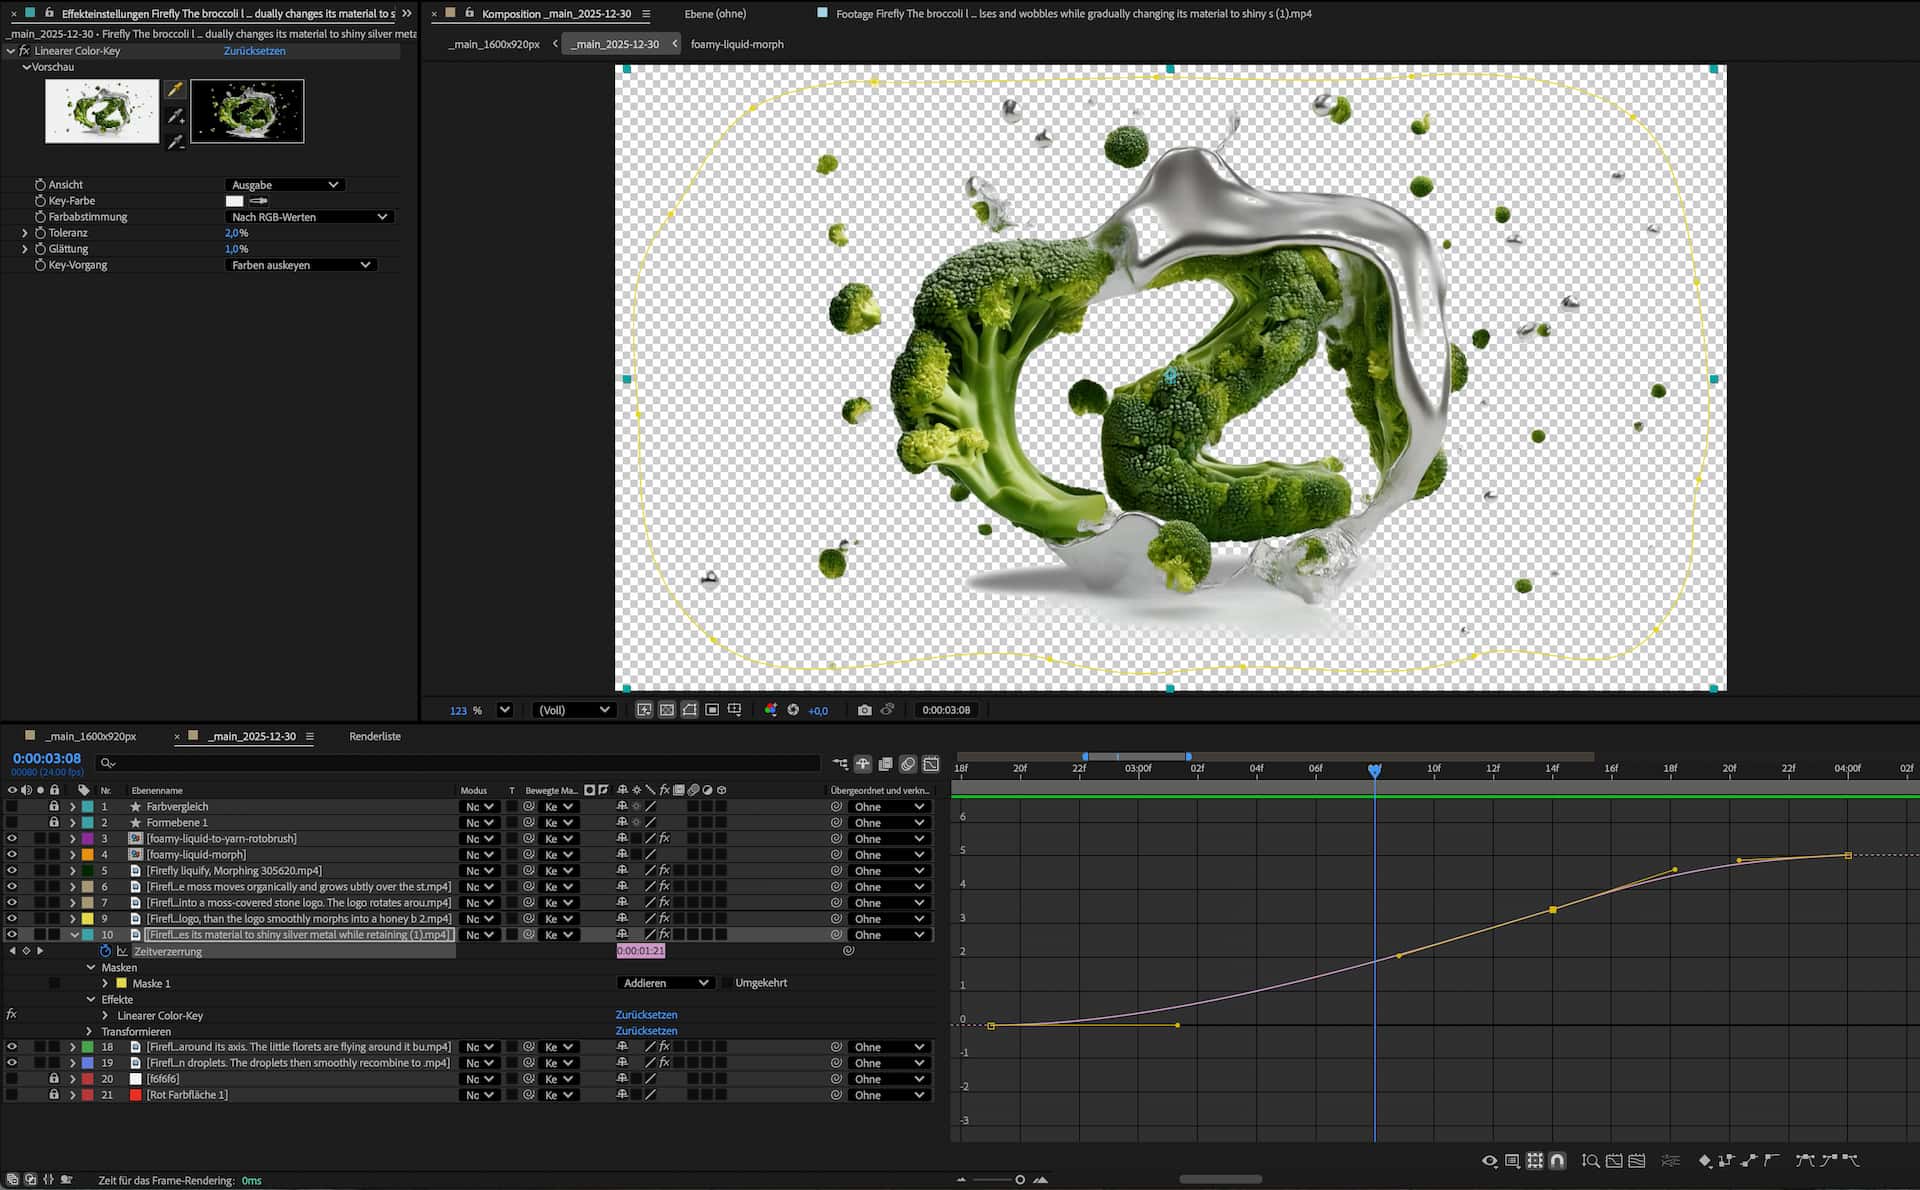The width and height of the screenshot is (1920, 1190).
Task: Click the white Key-Farbe color swatch
Action: coord(234,201)
